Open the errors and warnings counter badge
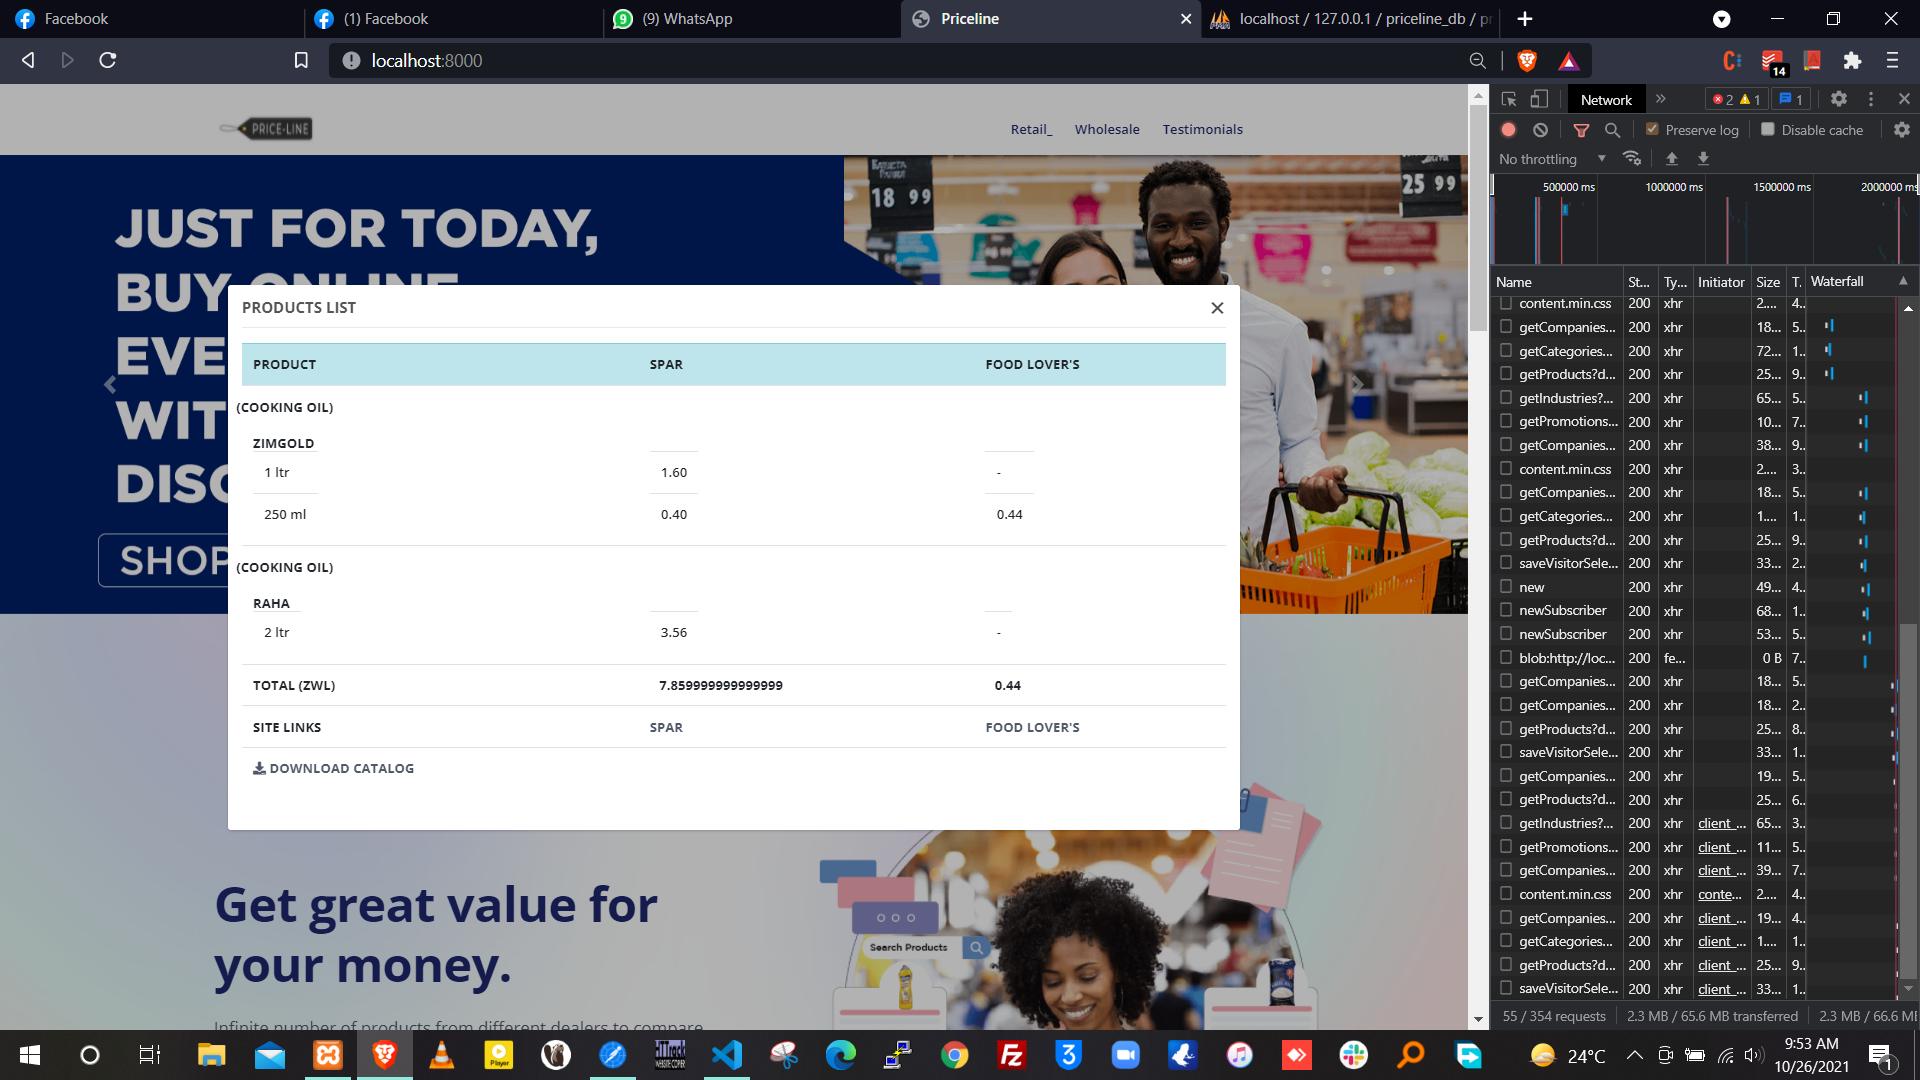Viewport: 1920px width, 1080px height. 1736,99
